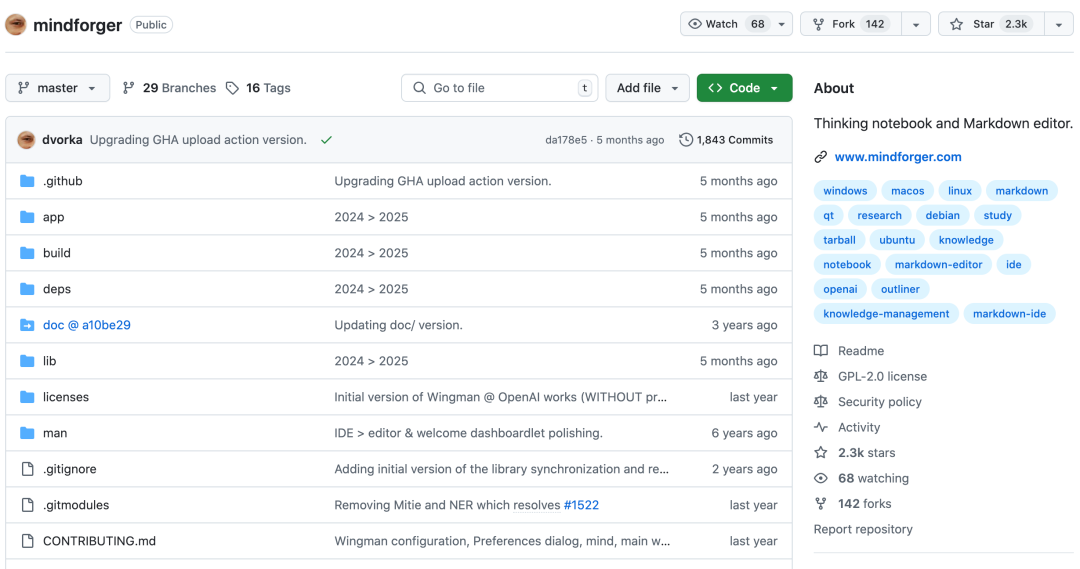
Task: Open the 1,843 Commits history
Action: coord(726,140)
